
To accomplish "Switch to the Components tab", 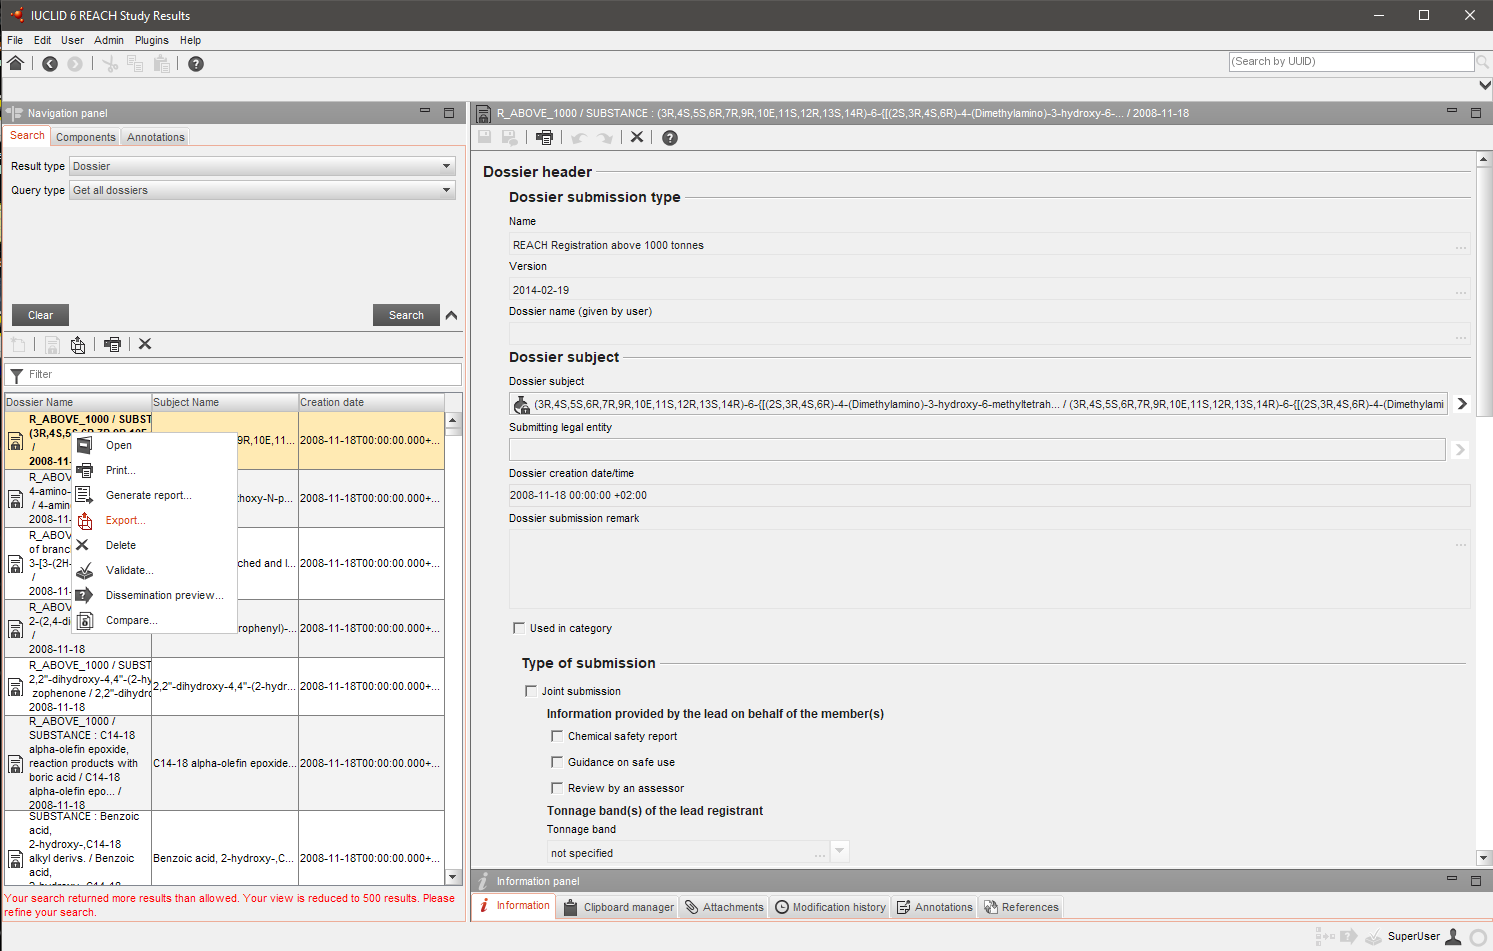I will 86,137.
